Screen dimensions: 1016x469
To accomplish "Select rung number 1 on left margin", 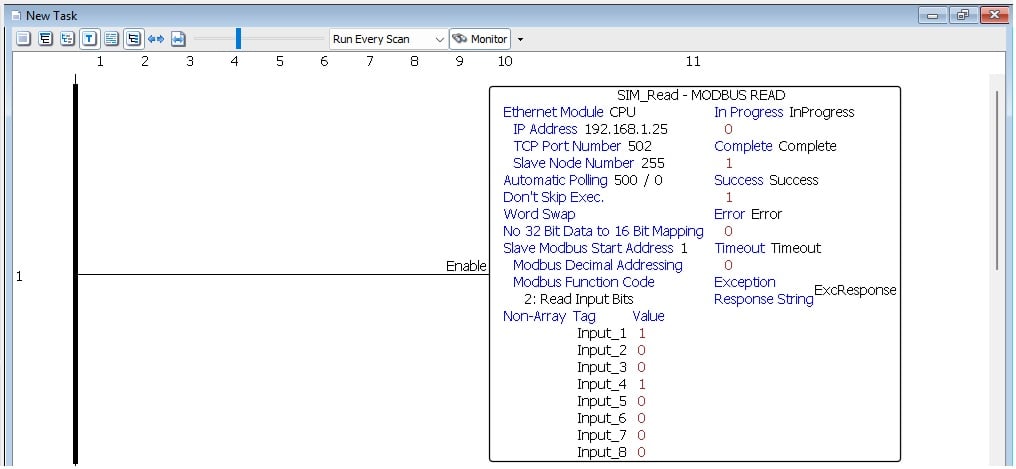I will [x=19, y=277].
